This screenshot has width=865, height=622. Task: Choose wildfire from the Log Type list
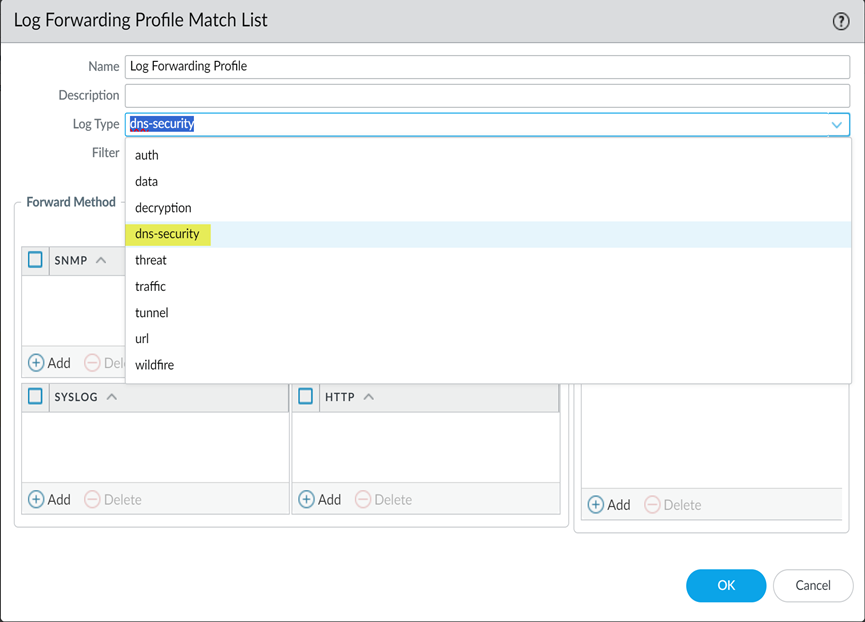click(x=155, y=365)
